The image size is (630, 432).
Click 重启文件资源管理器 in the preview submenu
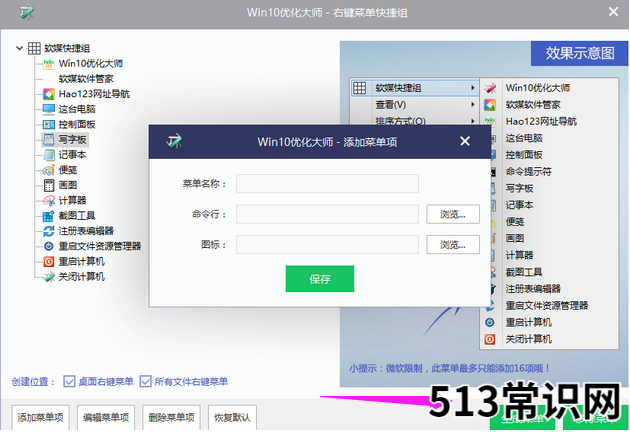[x=547, y=306]
